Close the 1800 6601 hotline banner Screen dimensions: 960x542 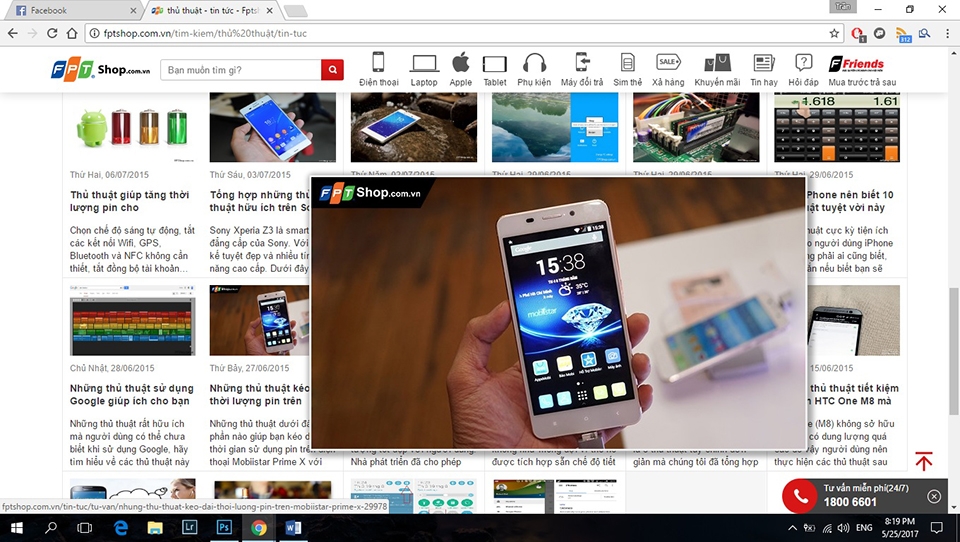pyautogui.click(x=934, y=496)
